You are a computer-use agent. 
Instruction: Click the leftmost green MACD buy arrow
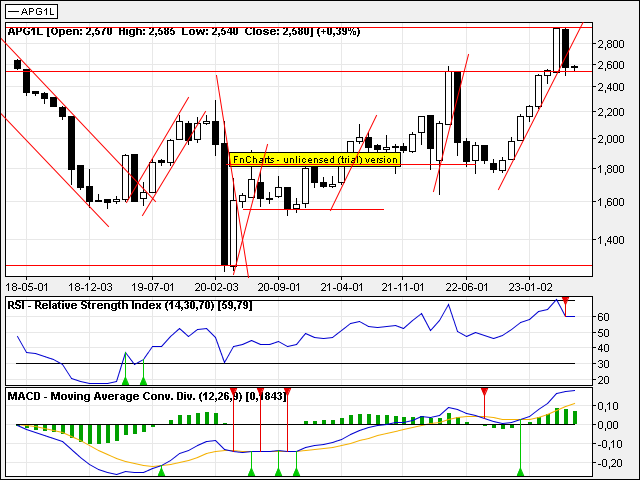(x=161, y=472)
